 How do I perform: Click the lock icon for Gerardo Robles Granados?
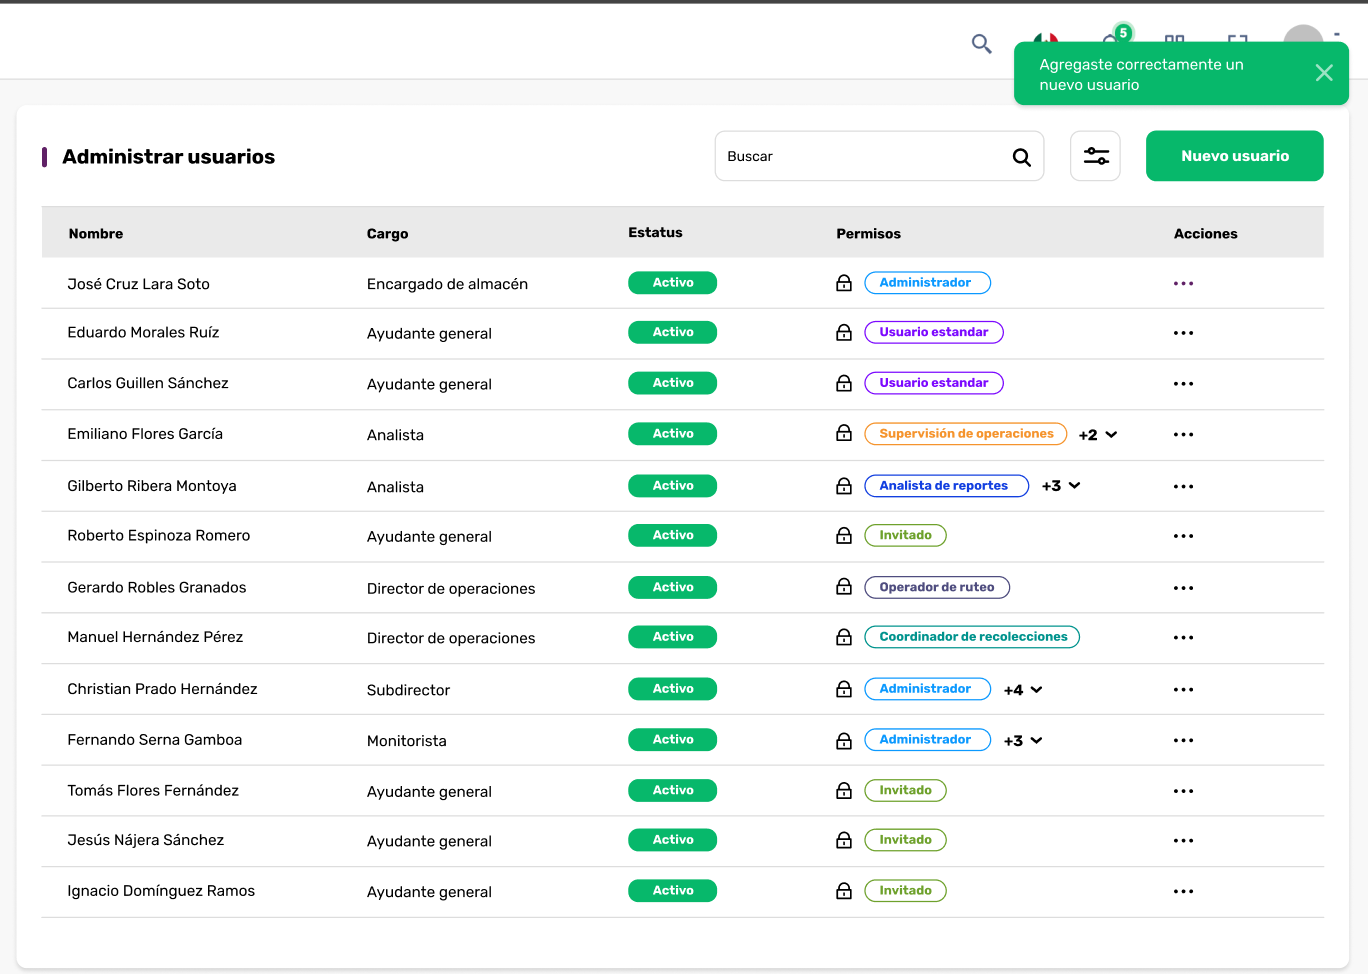(x=844, y=587)
